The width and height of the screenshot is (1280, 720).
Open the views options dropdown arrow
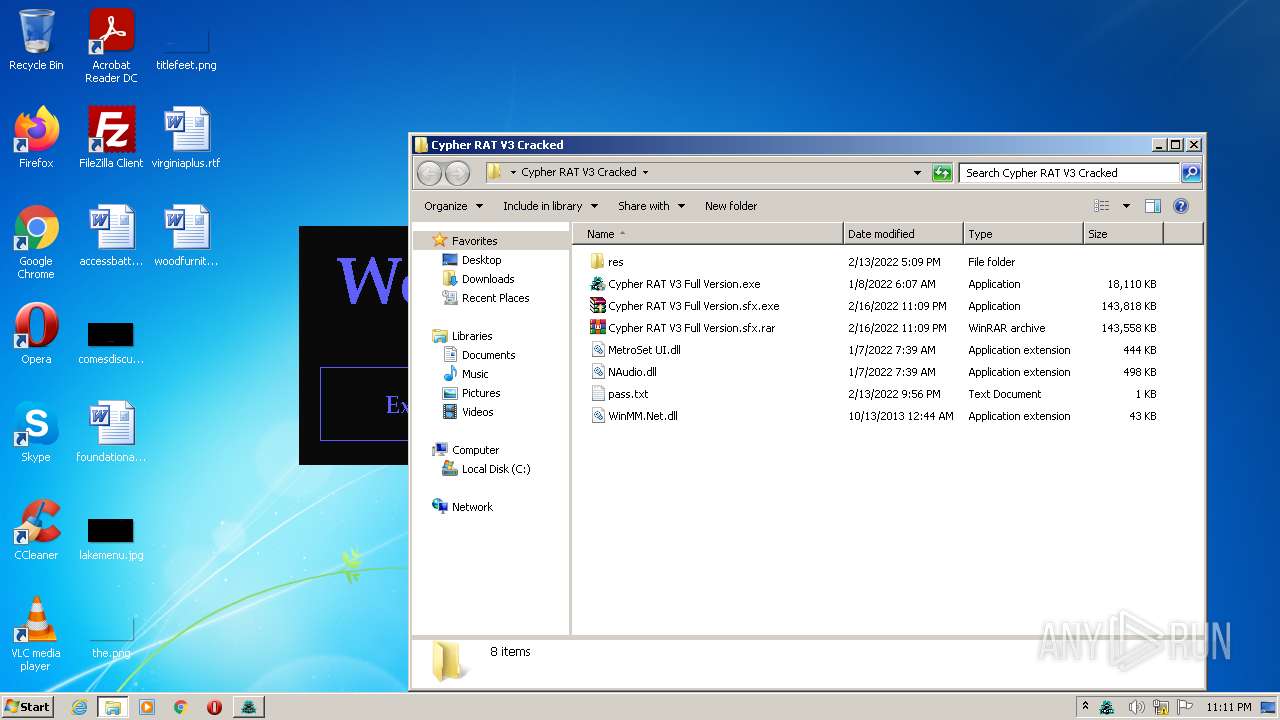(x=1126, y=206)
